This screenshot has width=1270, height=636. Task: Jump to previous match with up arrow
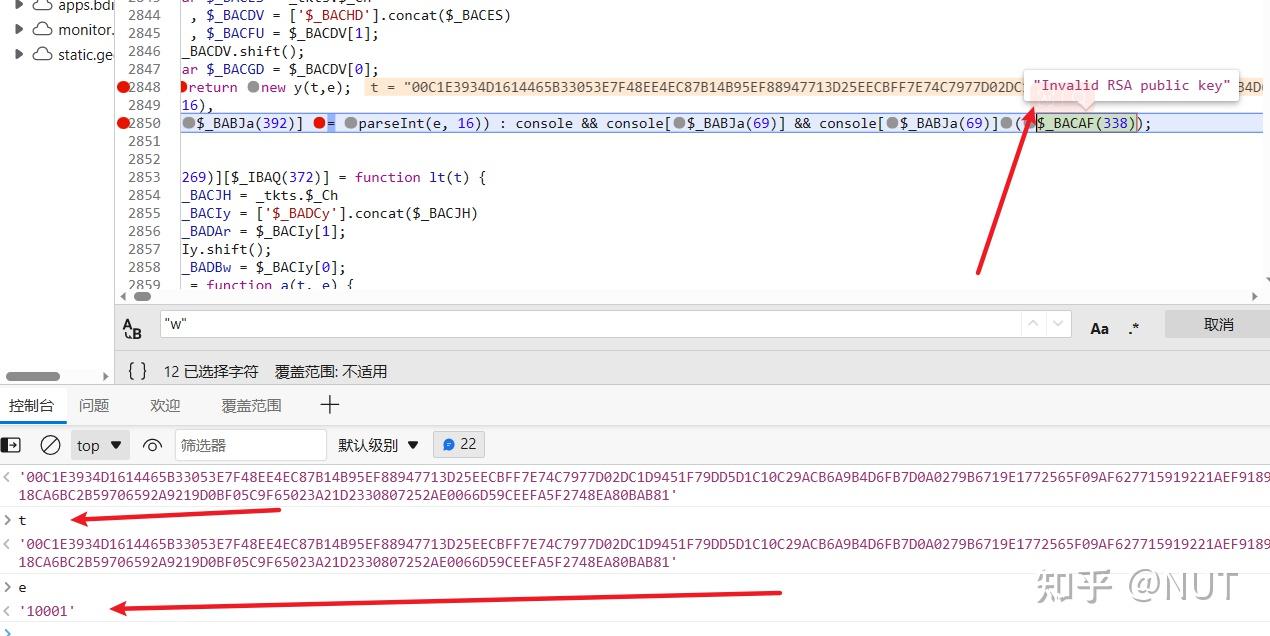1033,323
